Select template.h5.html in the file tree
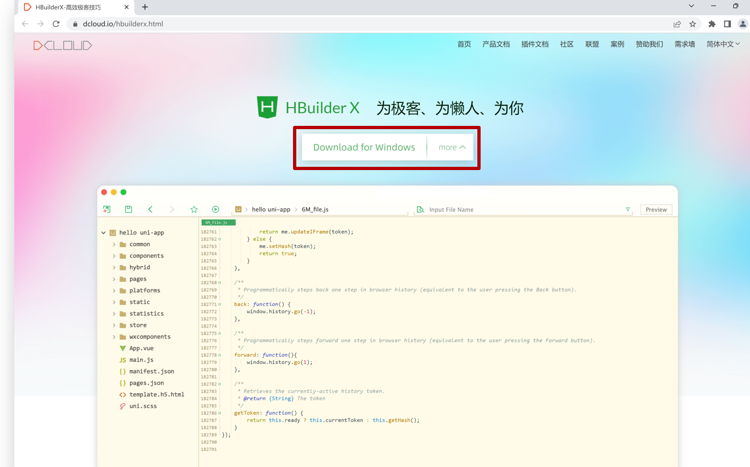The height and width of the screenshot is (467, 750). (156, 394)
